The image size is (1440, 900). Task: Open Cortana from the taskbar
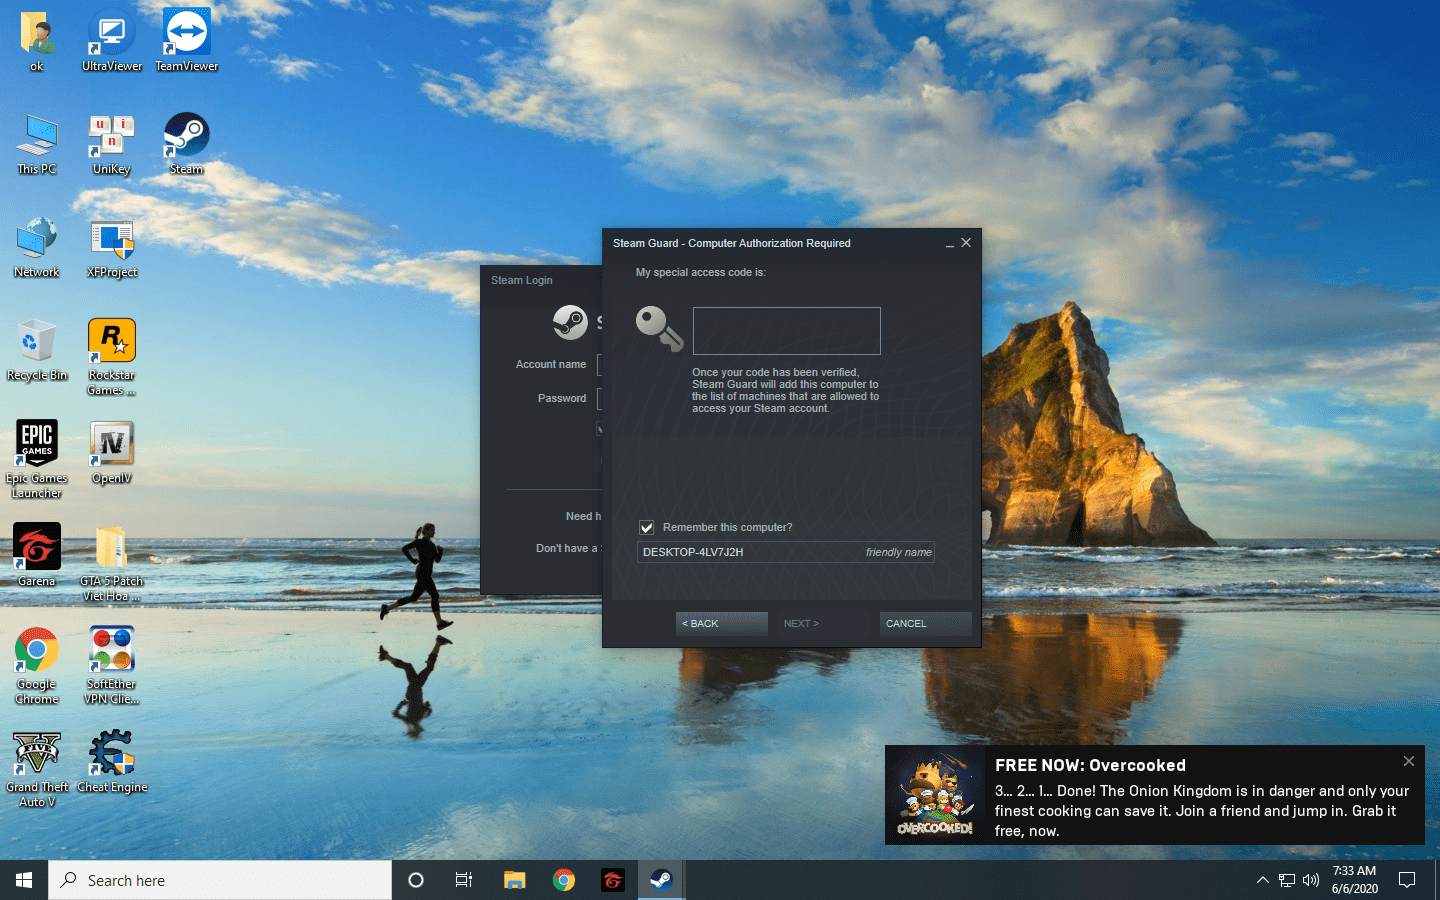pyautogui.click(x=416, y=880)
